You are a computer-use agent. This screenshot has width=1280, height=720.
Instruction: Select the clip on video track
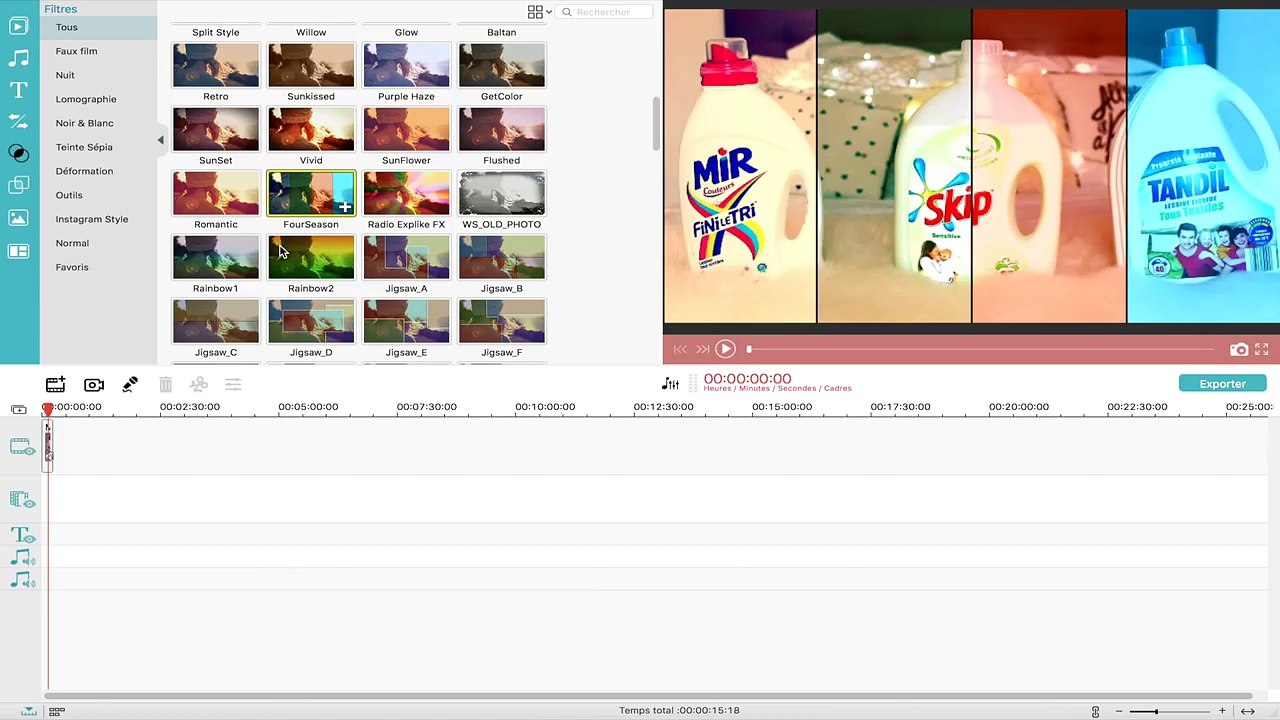click(x=47, y=444)
